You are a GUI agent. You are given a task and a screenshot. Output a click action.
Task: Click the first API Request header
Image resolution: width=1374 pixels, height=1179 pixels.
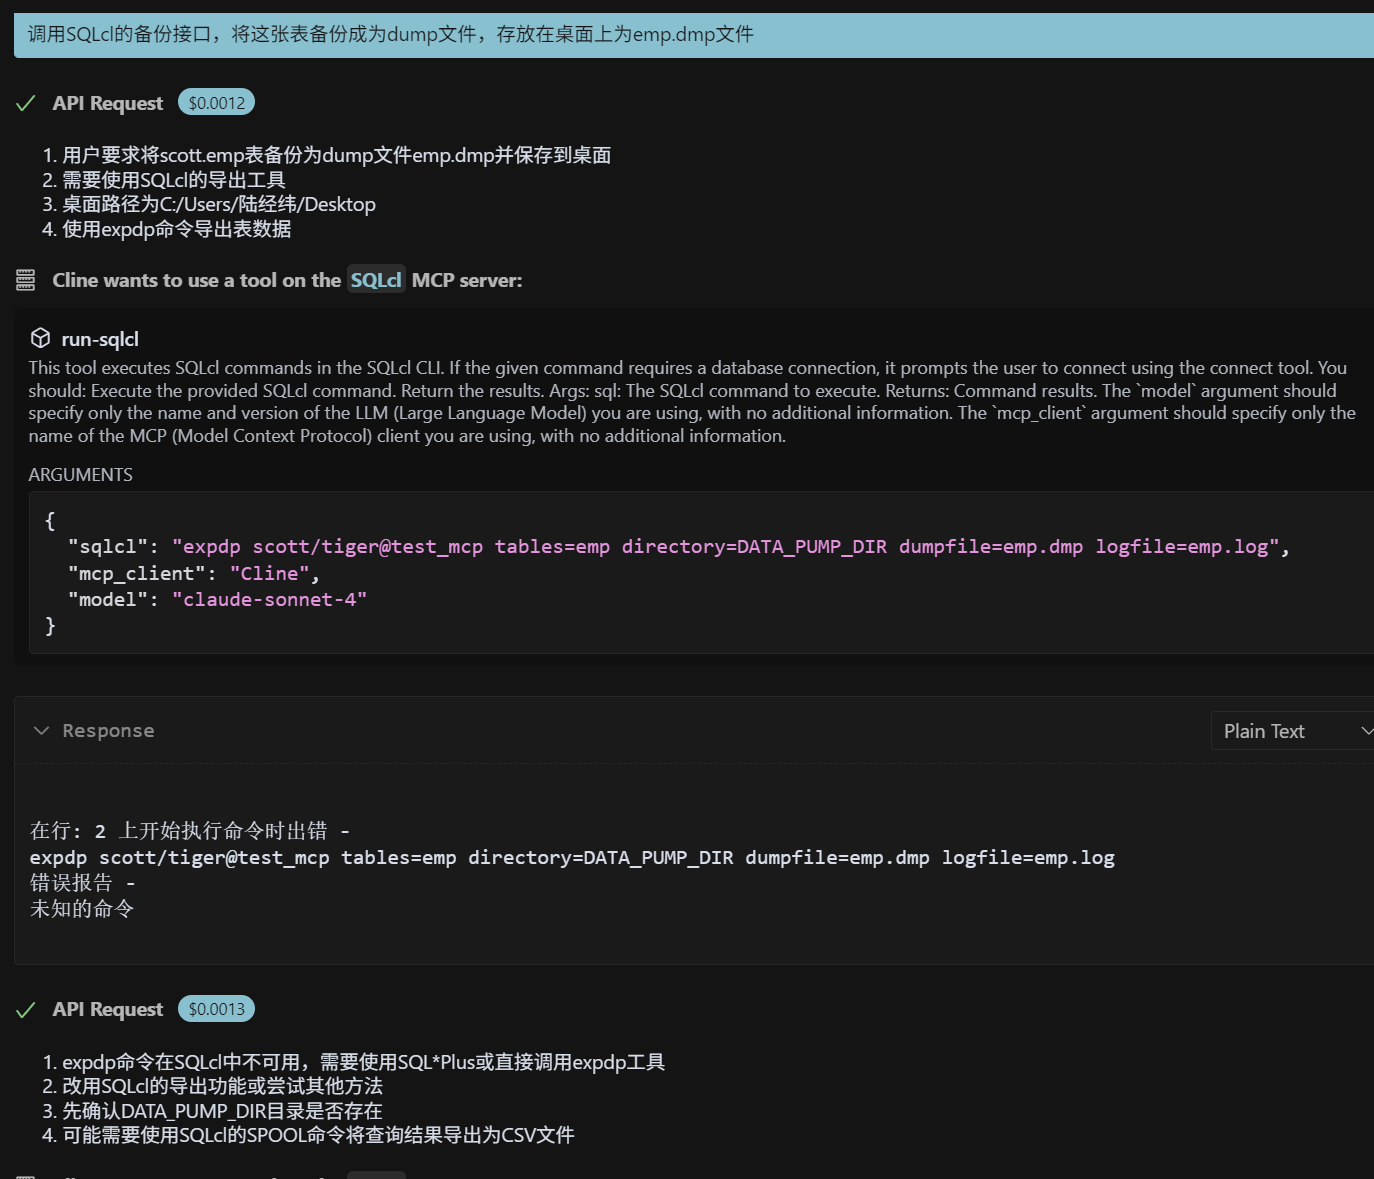(107, 103)
